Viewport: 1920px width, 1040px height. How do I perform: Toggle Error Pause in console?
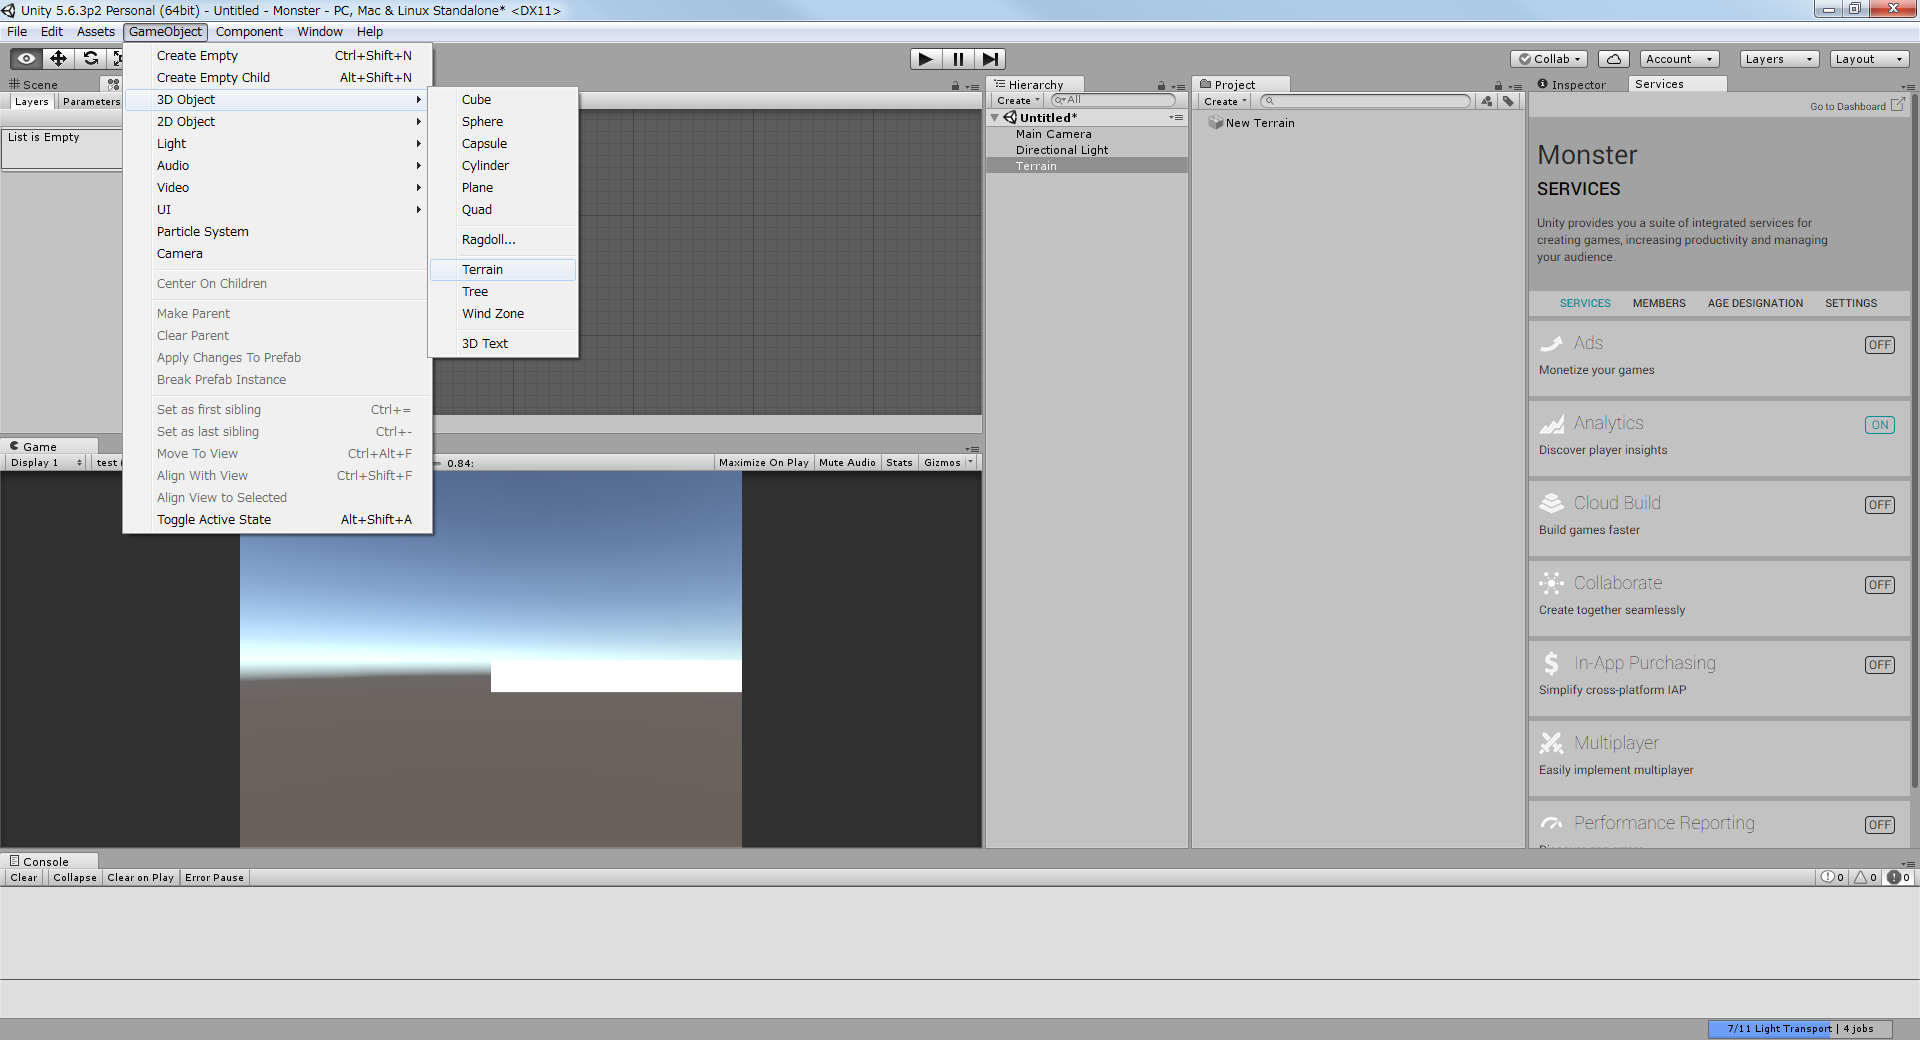[x=214, y=877]
